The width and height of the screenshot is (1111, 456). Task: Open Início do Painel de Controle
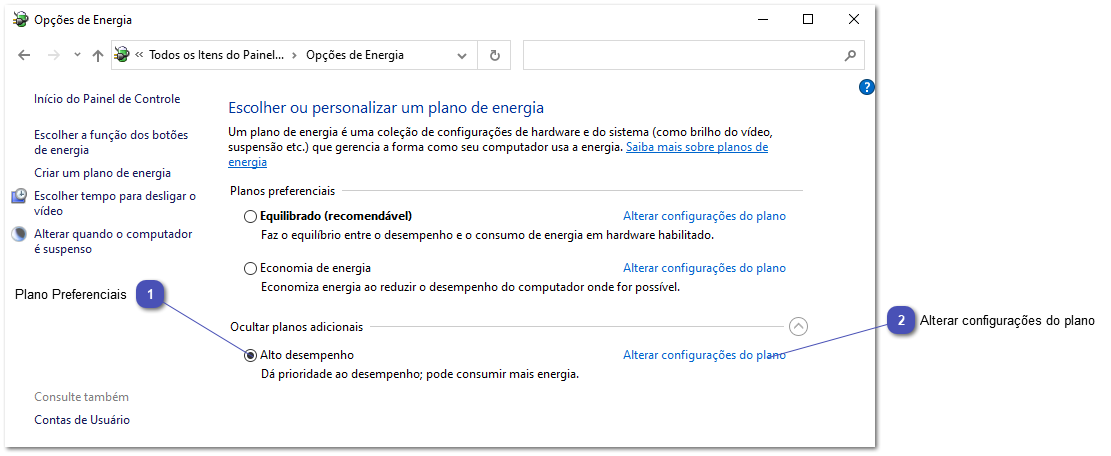[107, 99]
